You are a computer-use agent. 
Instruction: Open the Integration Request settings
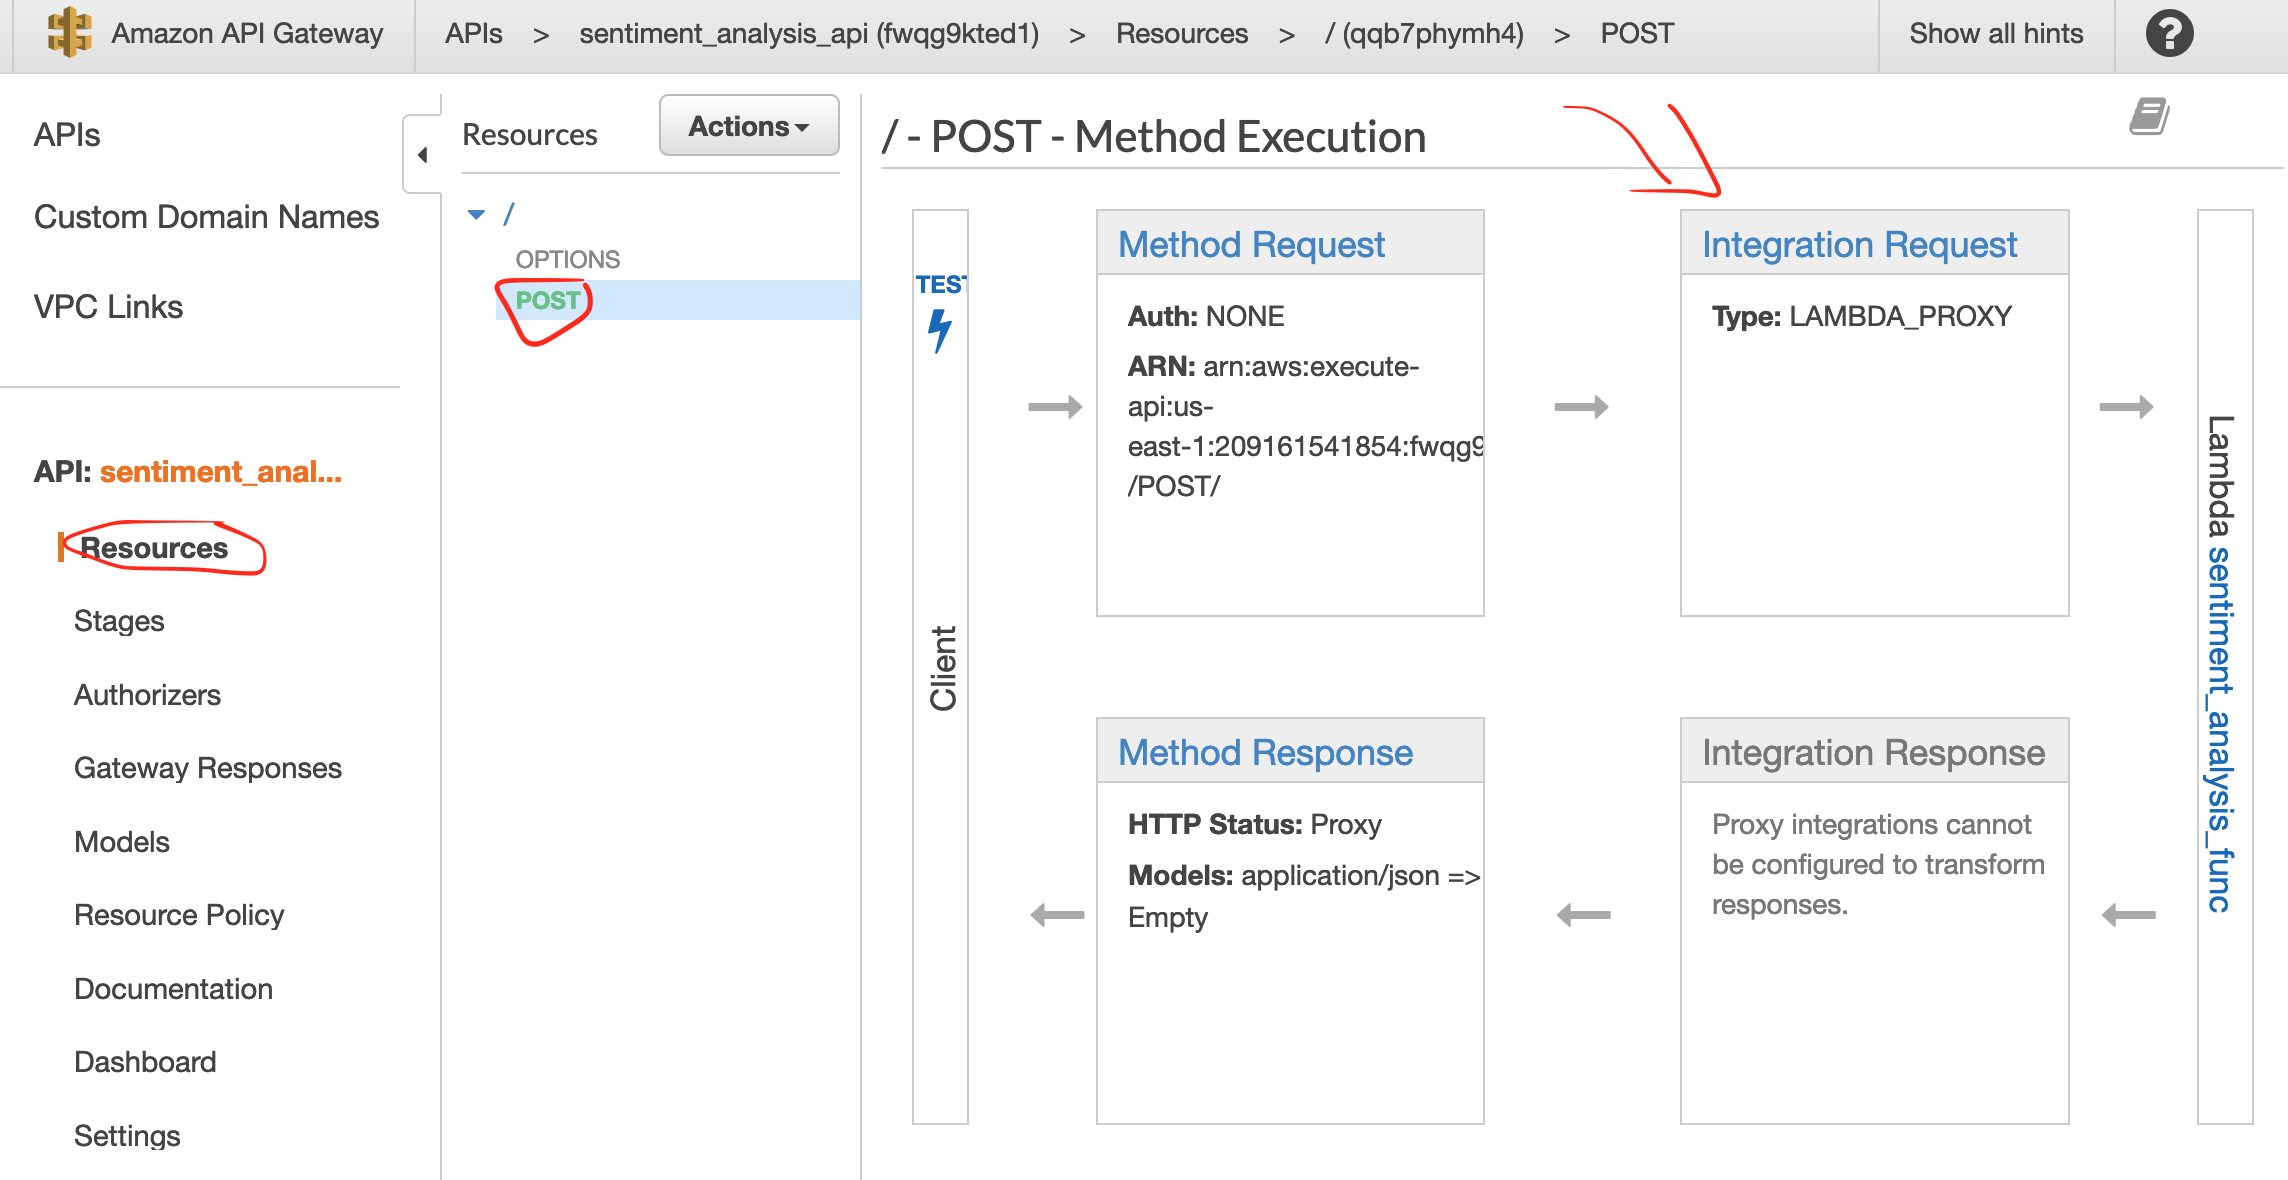coord(1859,244)
